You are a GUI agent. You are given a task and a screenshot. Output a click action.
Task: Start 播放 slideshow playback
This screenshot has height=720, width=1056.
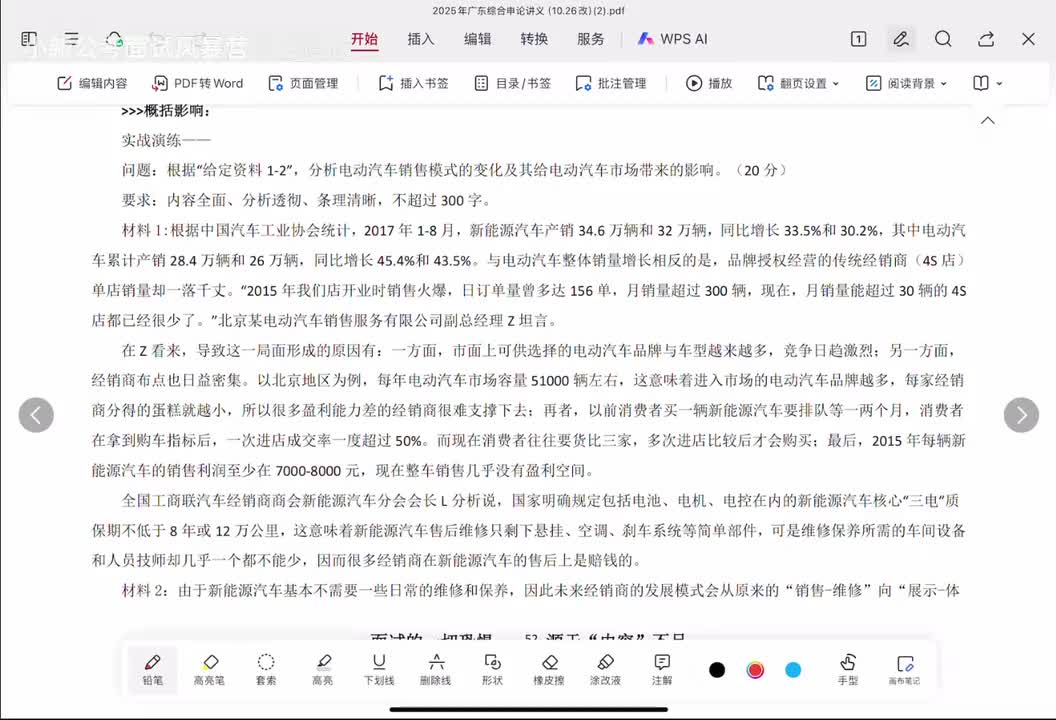709,84
